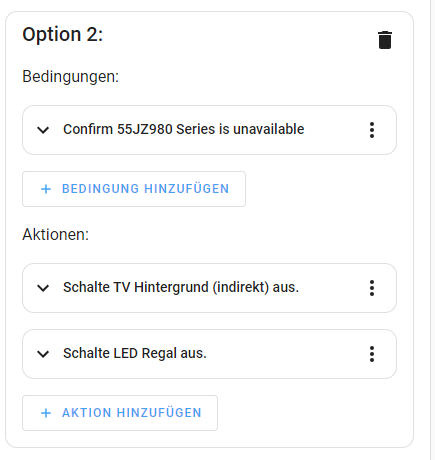This screenshot has height=460, width=435.
Task: Delete Option 2 with the trash icon
Action: click(x=385, y=40)
